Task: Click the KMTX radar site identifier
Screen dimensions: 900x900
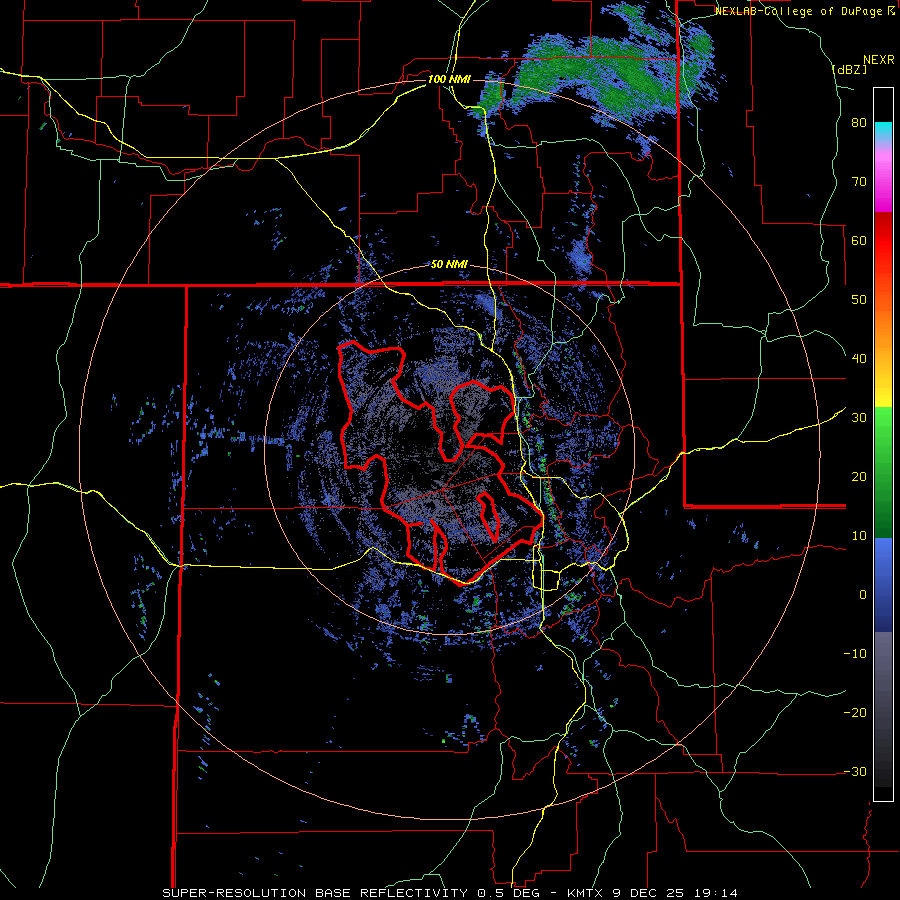Action: 584,893
